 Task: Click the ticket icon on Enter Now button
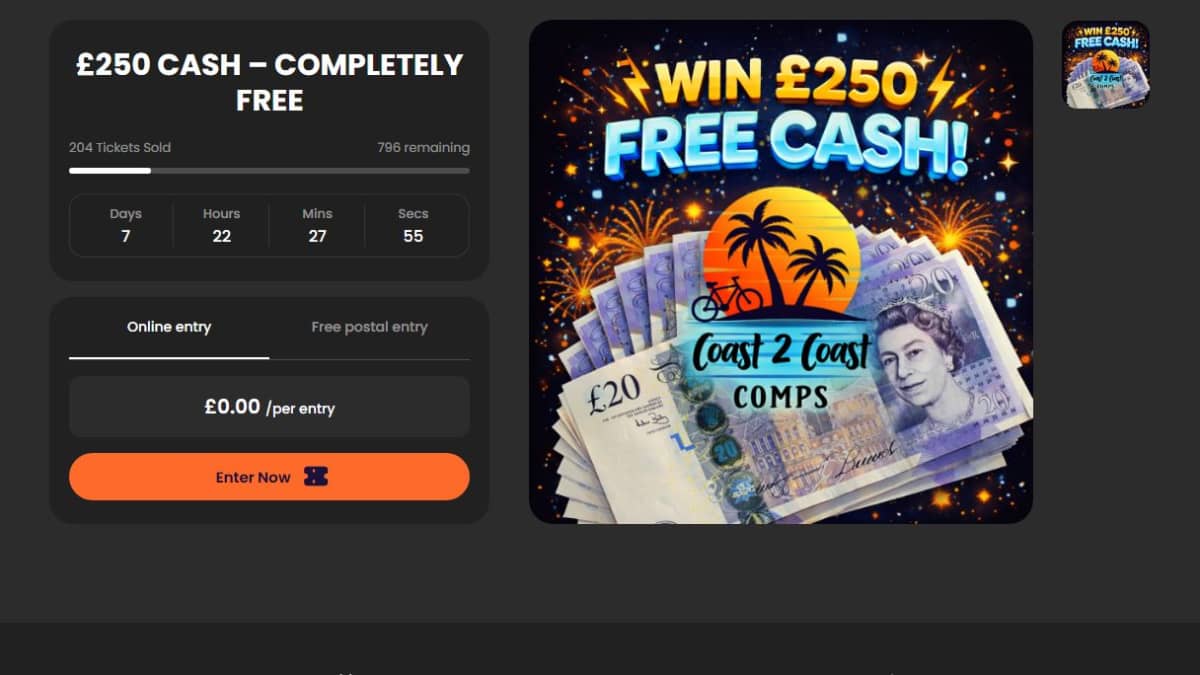[316, 477]
